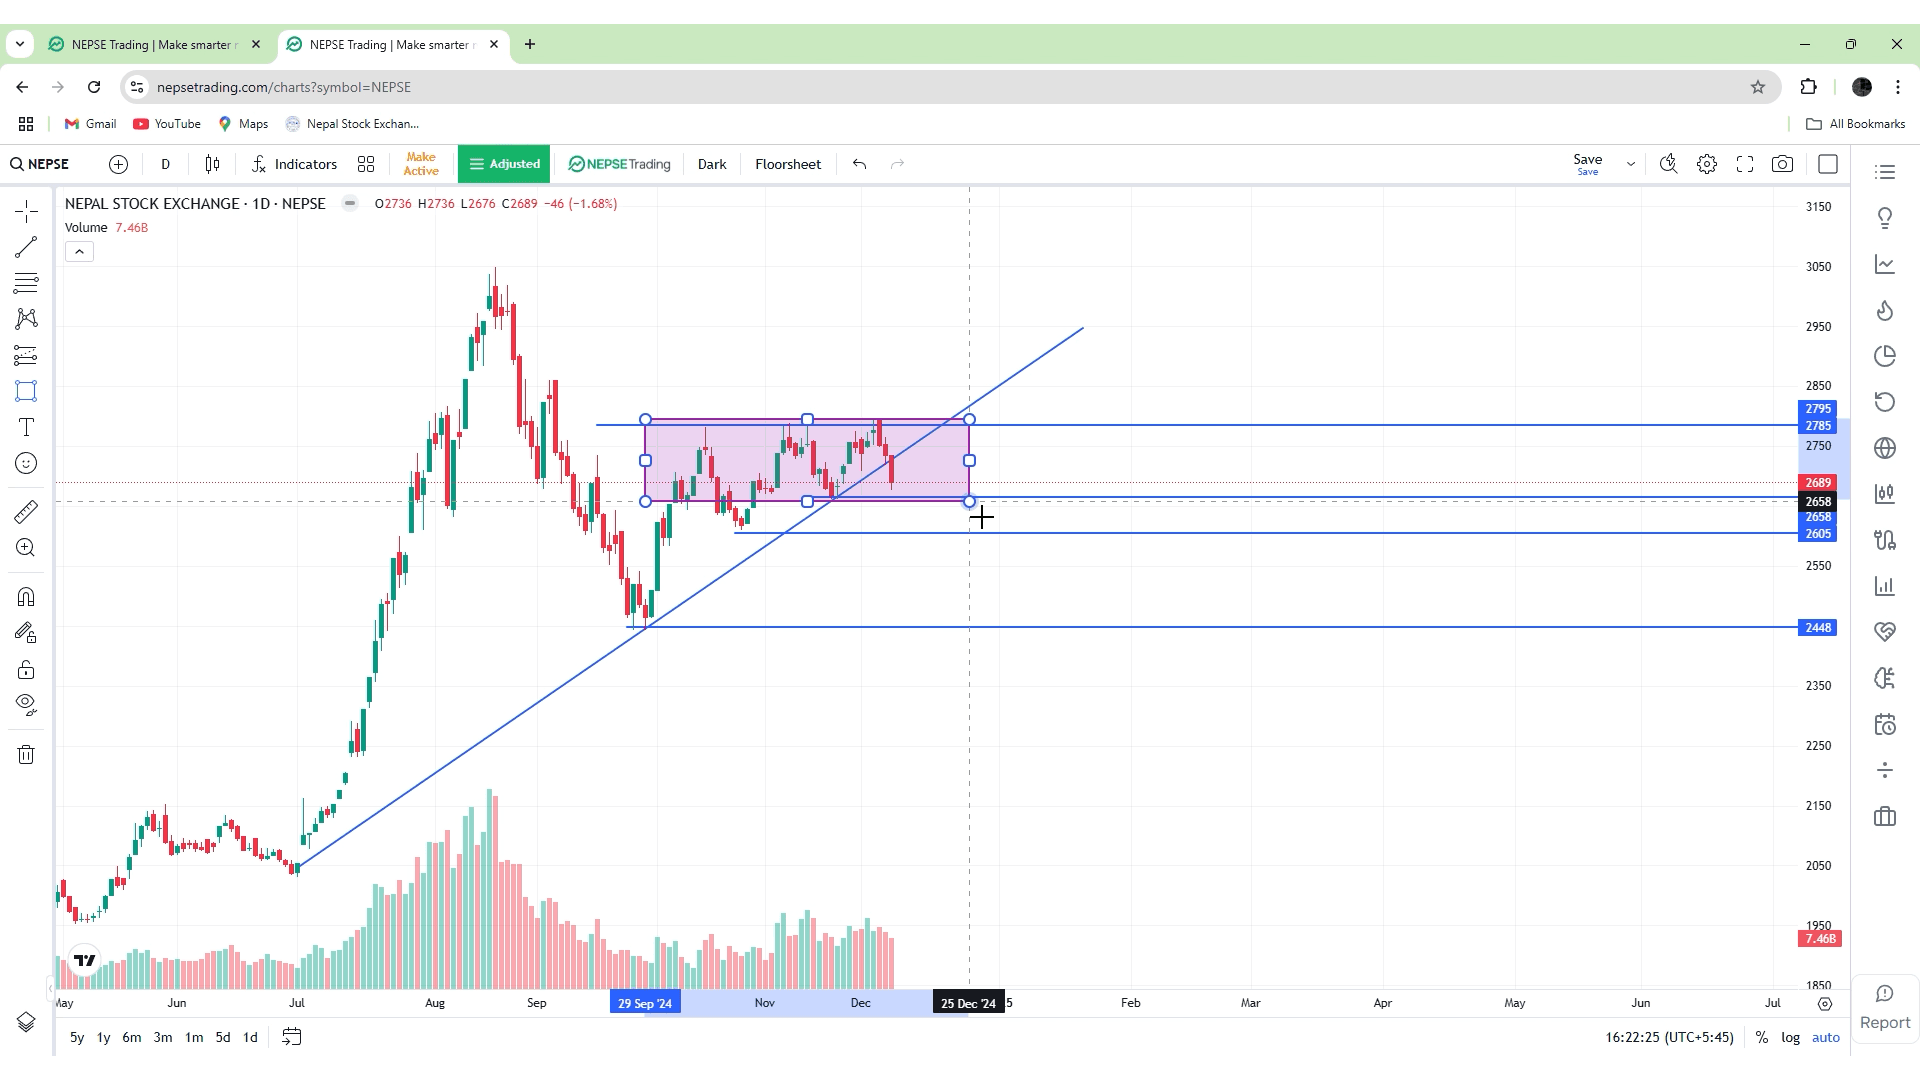
Task: Activate the zoom in tool
Action: tap(26, 548)
